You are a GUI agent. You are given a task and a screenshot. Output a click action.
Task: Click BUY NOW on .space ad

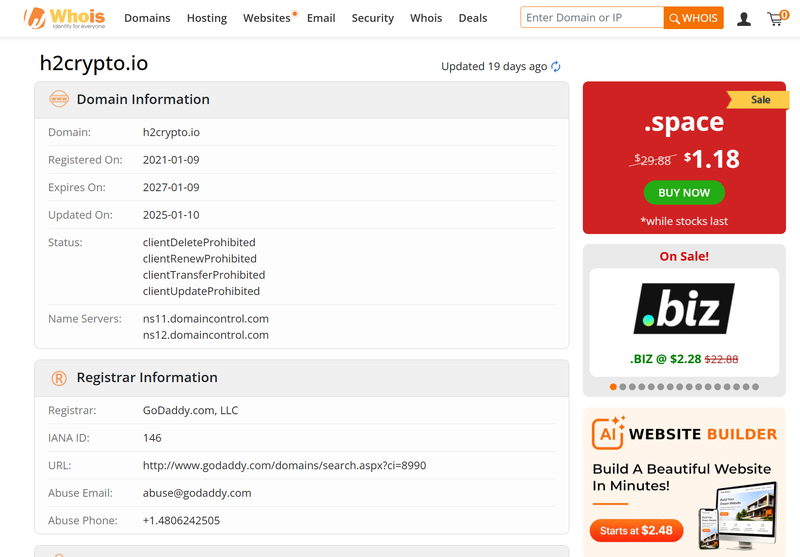click(x=684, y=193)
